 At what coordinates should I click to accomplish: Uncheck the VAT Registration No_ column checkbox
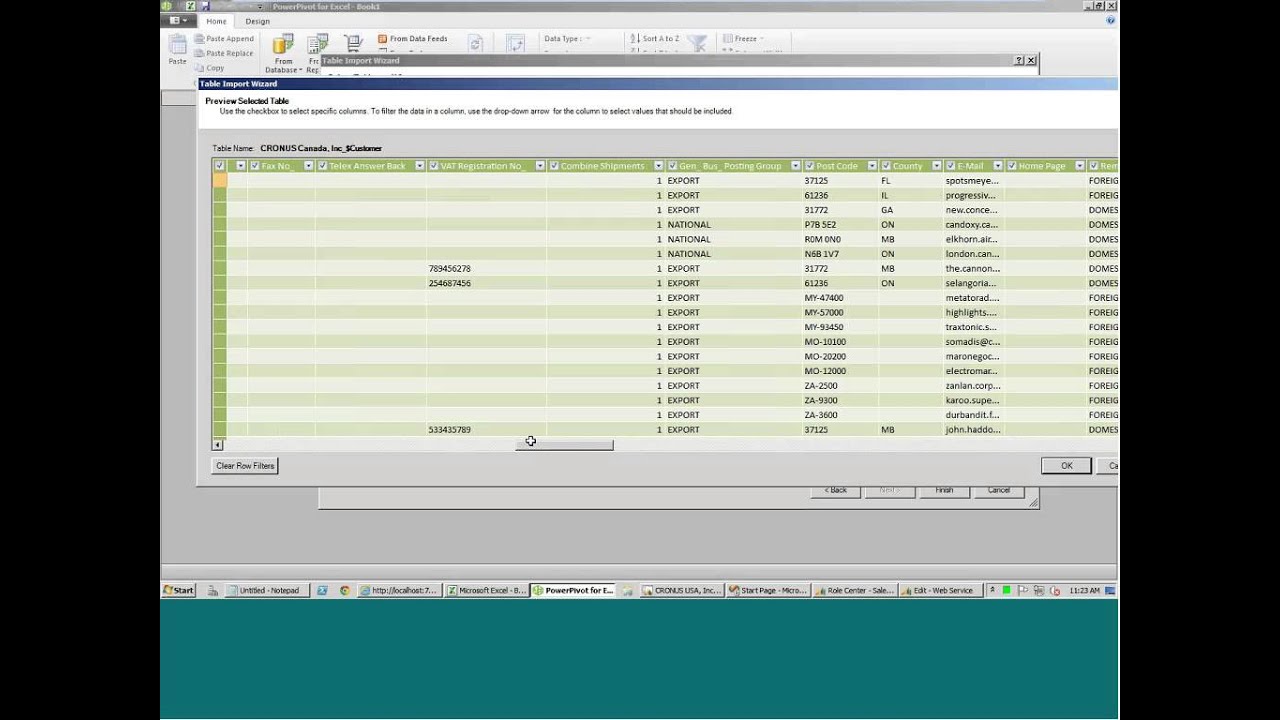tap(434, 166)
